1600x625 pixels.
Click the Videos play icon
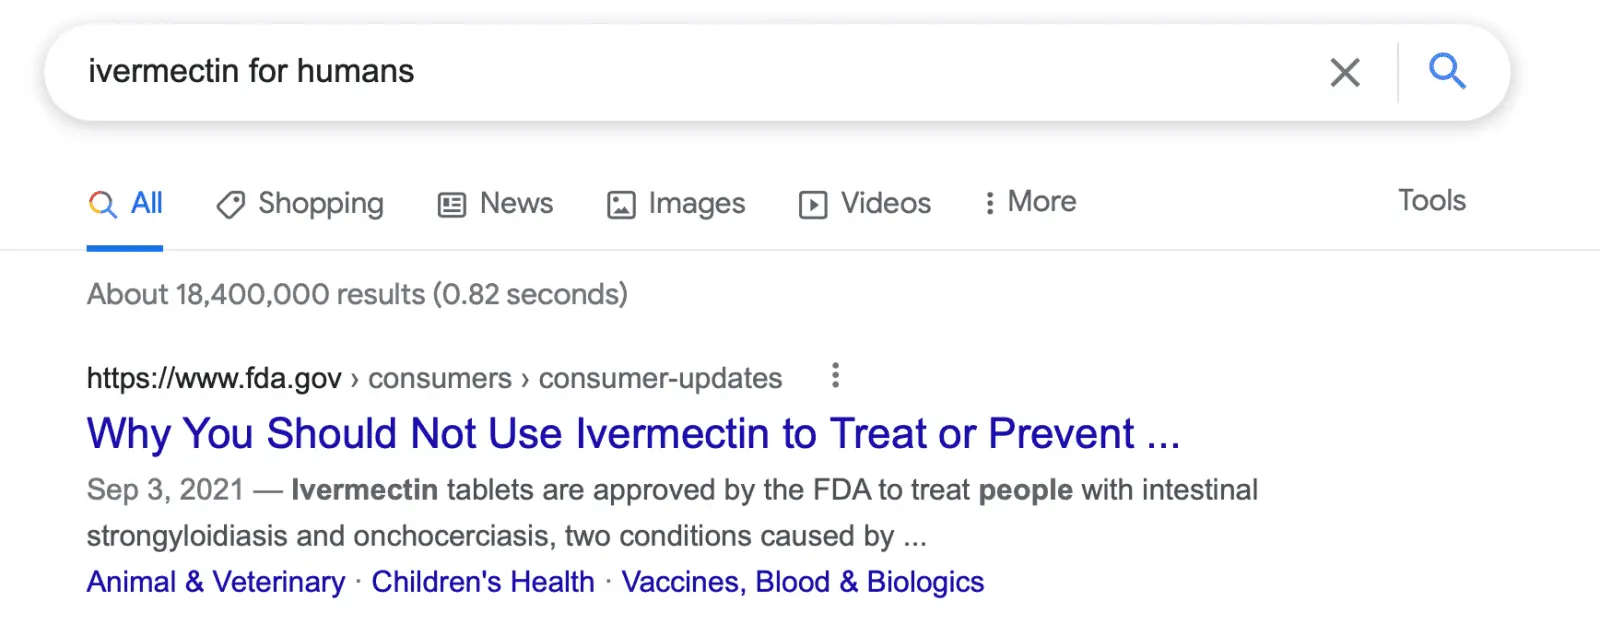[x=813, y=205]
